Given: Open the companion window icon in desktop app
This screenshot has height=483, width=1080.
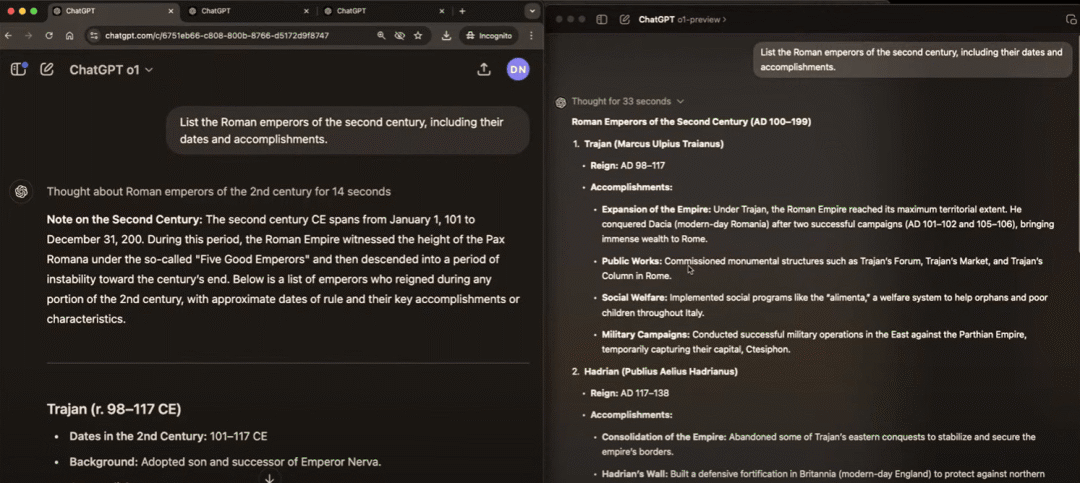Looking at the screenshot, I should click(1070, 19).
